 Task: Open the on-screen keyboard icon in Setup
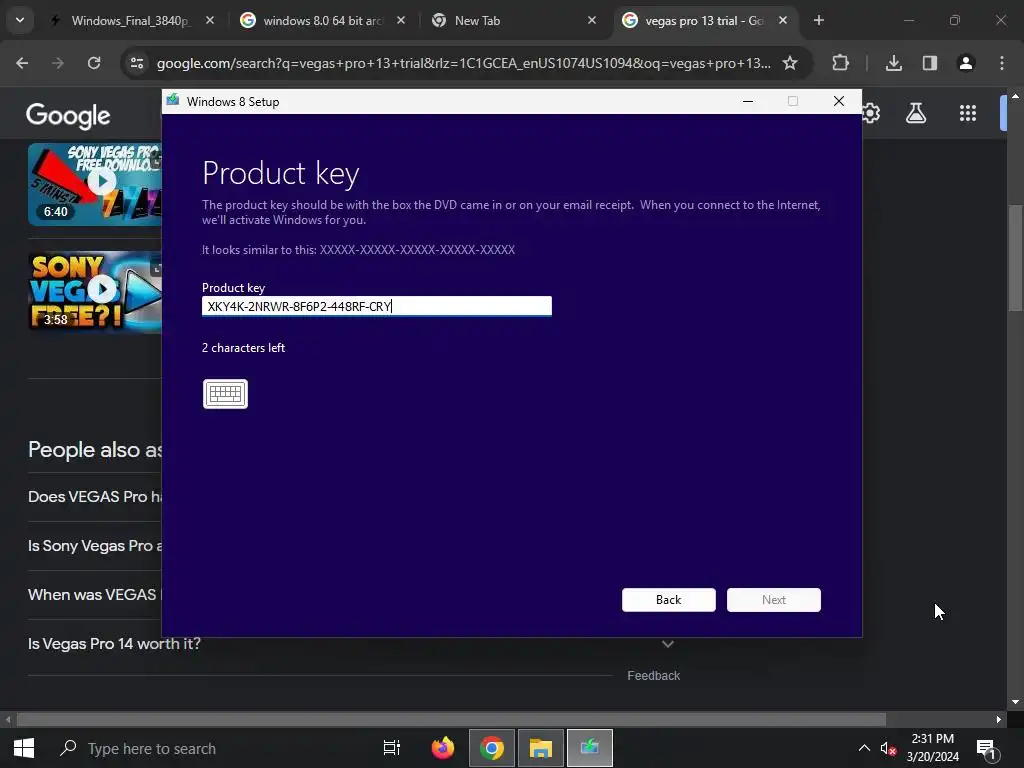[225, 394]
